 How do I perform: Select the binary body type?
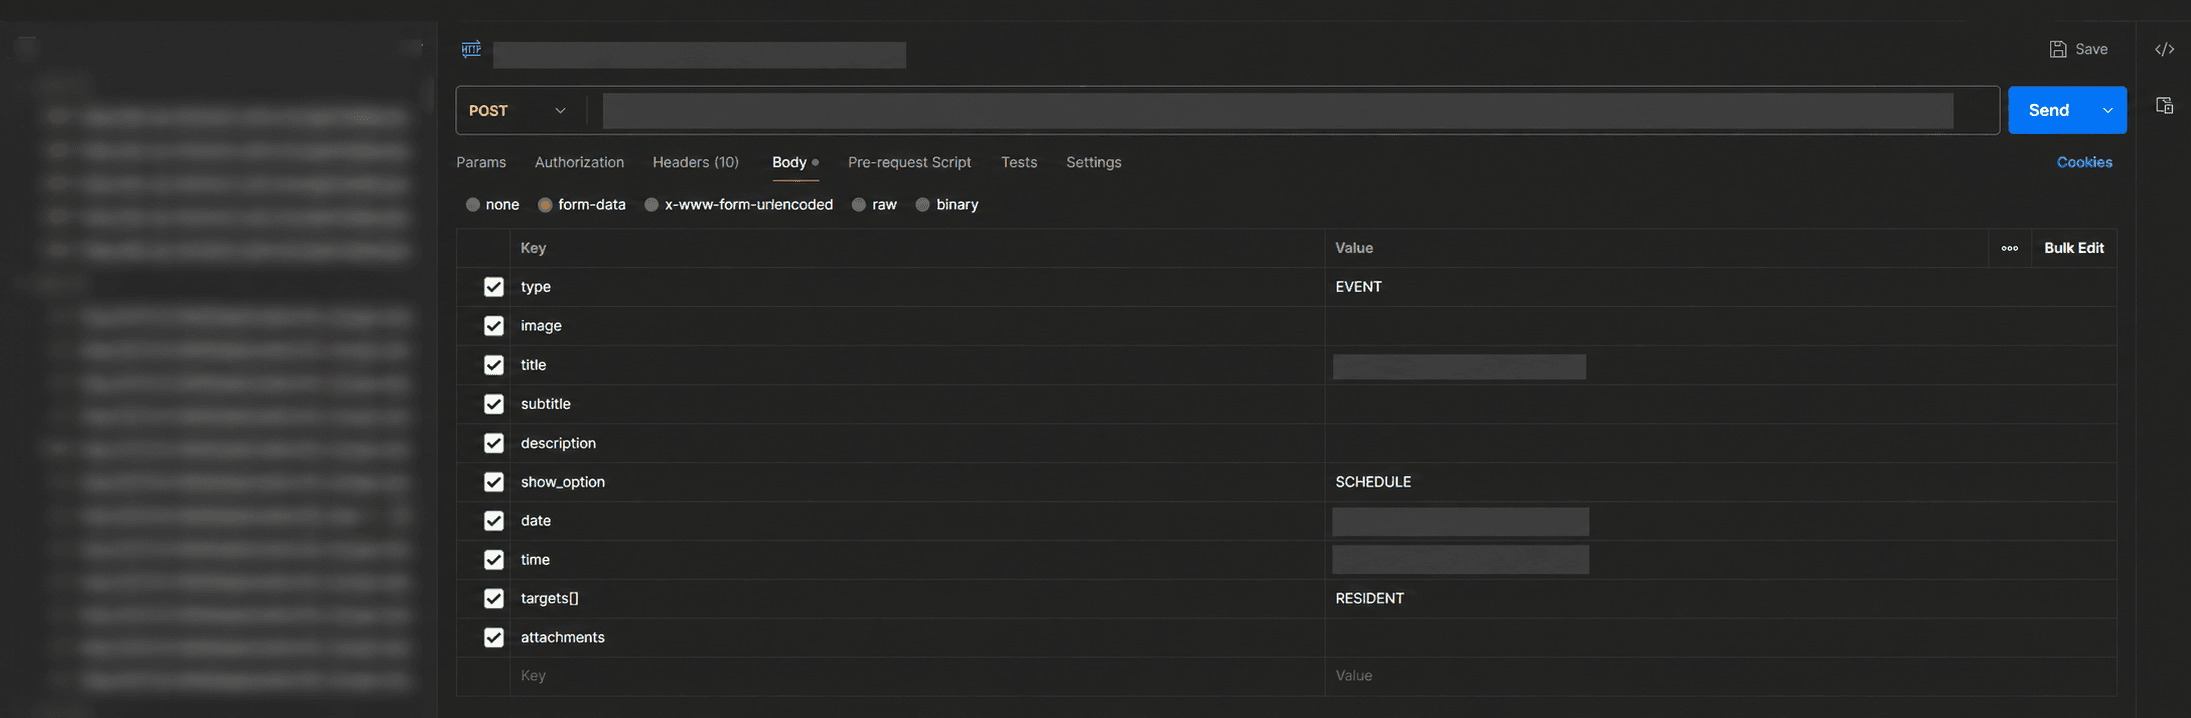point(923,205)
